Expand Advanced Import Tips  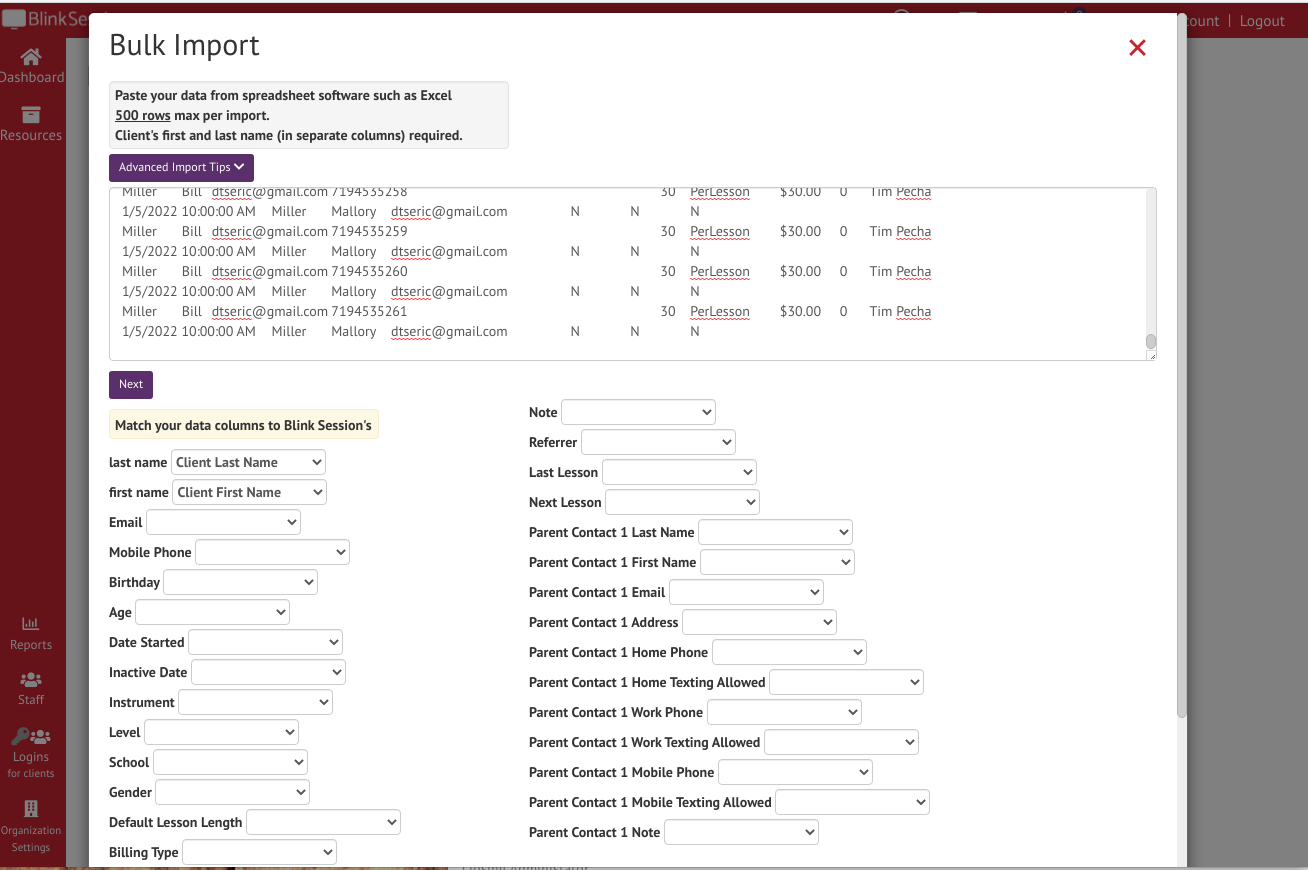click(x=181, y=167)
